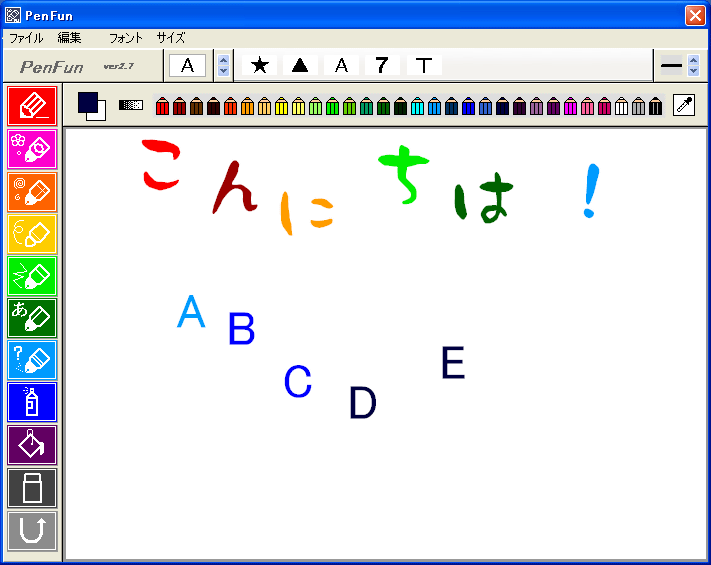Choose the number 7 stamp character
The width and height of the screenshot is (711, 565).
coord(382,65)
